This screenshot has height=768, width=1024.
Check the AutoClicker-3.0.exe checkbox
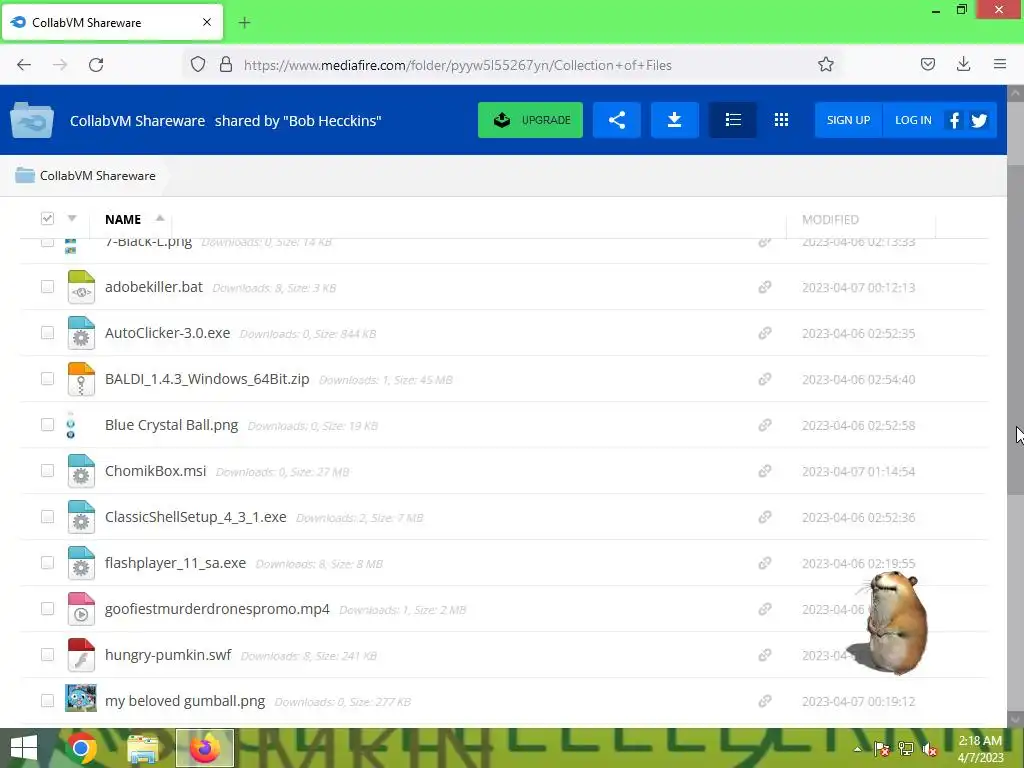click(47, 333)
